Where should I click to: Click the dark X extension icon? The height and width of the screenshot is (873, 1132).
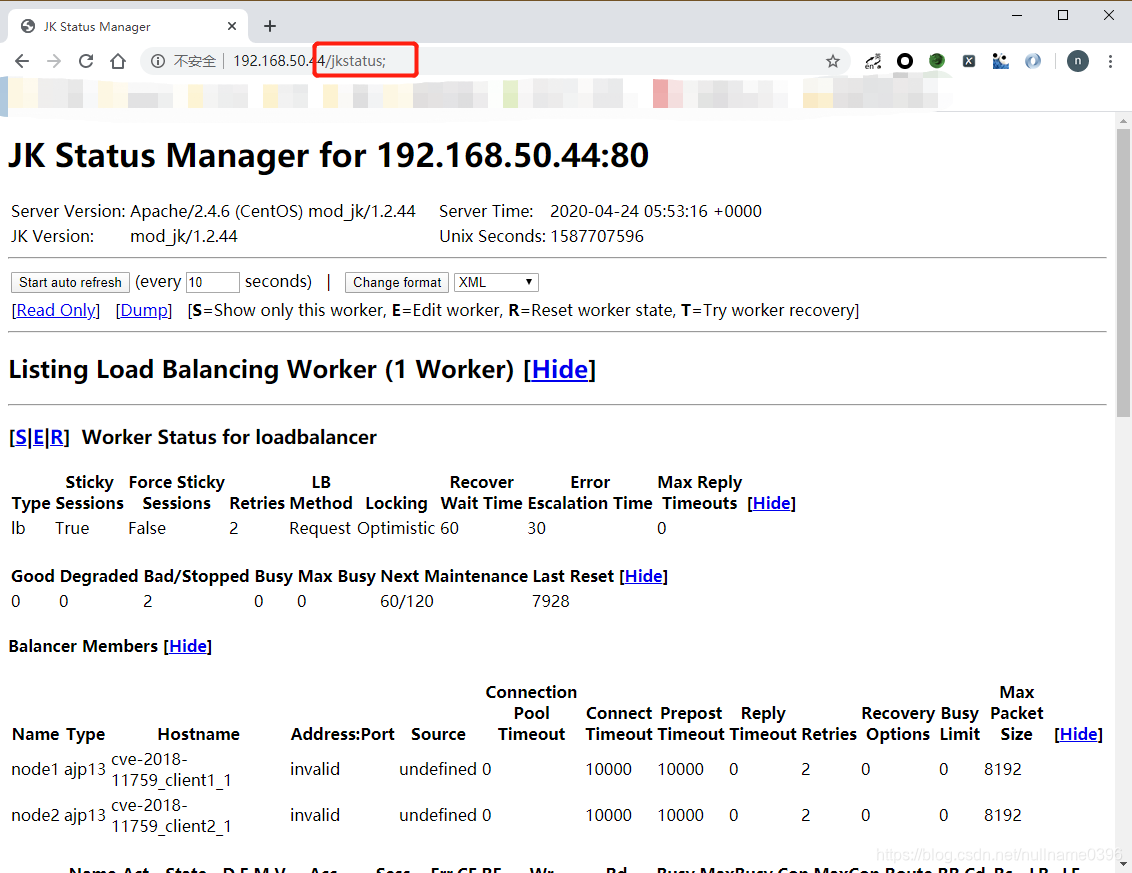(x=969, y=61)
